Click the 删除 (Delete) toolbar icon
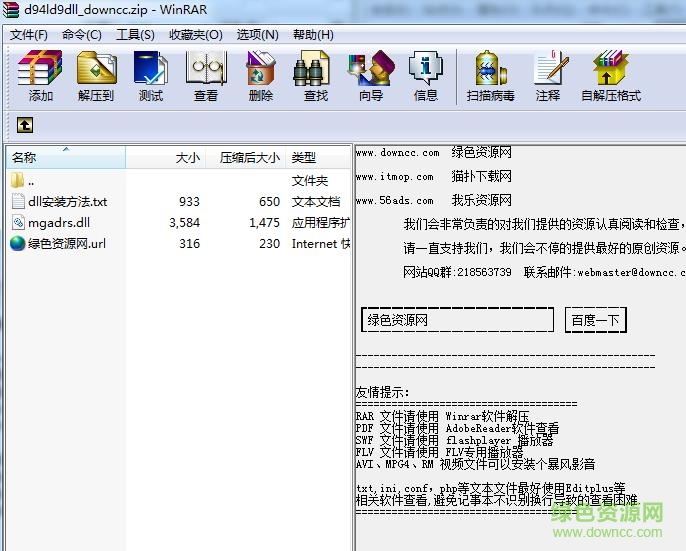686x551 pixels. pos(261,76)
